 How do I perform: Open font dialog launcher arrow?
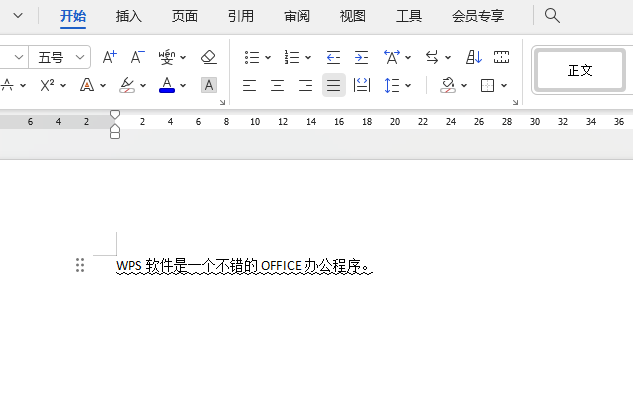222,103
